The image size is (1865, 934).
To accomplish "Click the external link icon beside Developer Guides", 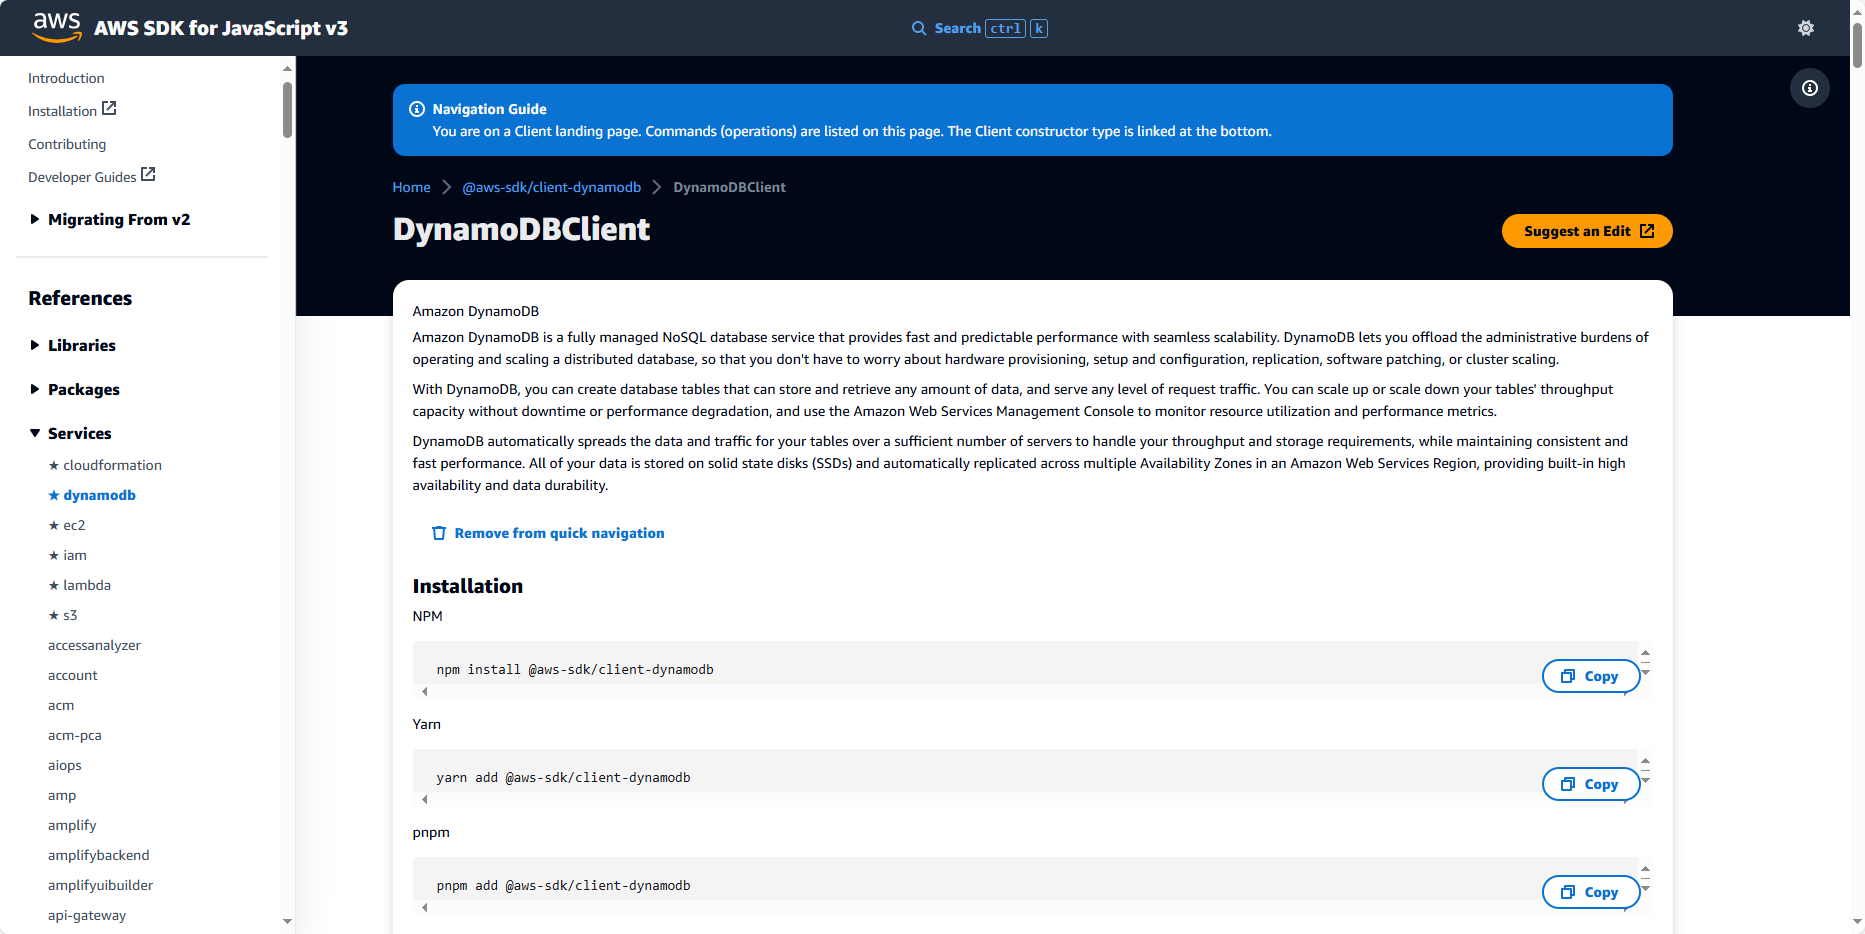I will (x=148, y=175).
